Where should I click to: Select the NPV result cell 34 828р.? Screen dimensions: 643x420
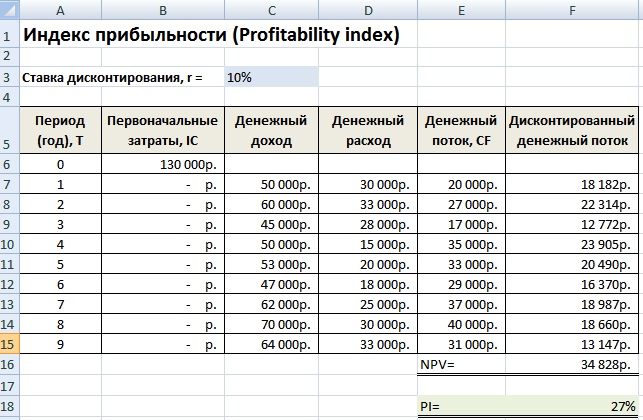tap(573, 365)
